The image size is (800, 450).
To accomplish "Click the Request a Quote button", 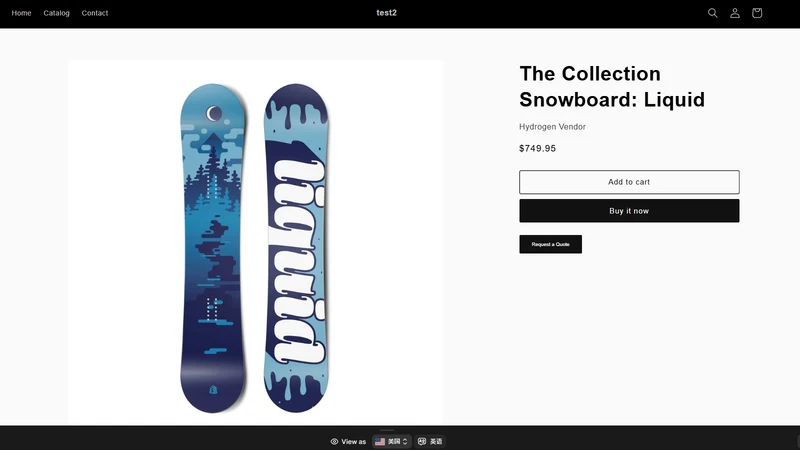I will (x=551, y=244).
